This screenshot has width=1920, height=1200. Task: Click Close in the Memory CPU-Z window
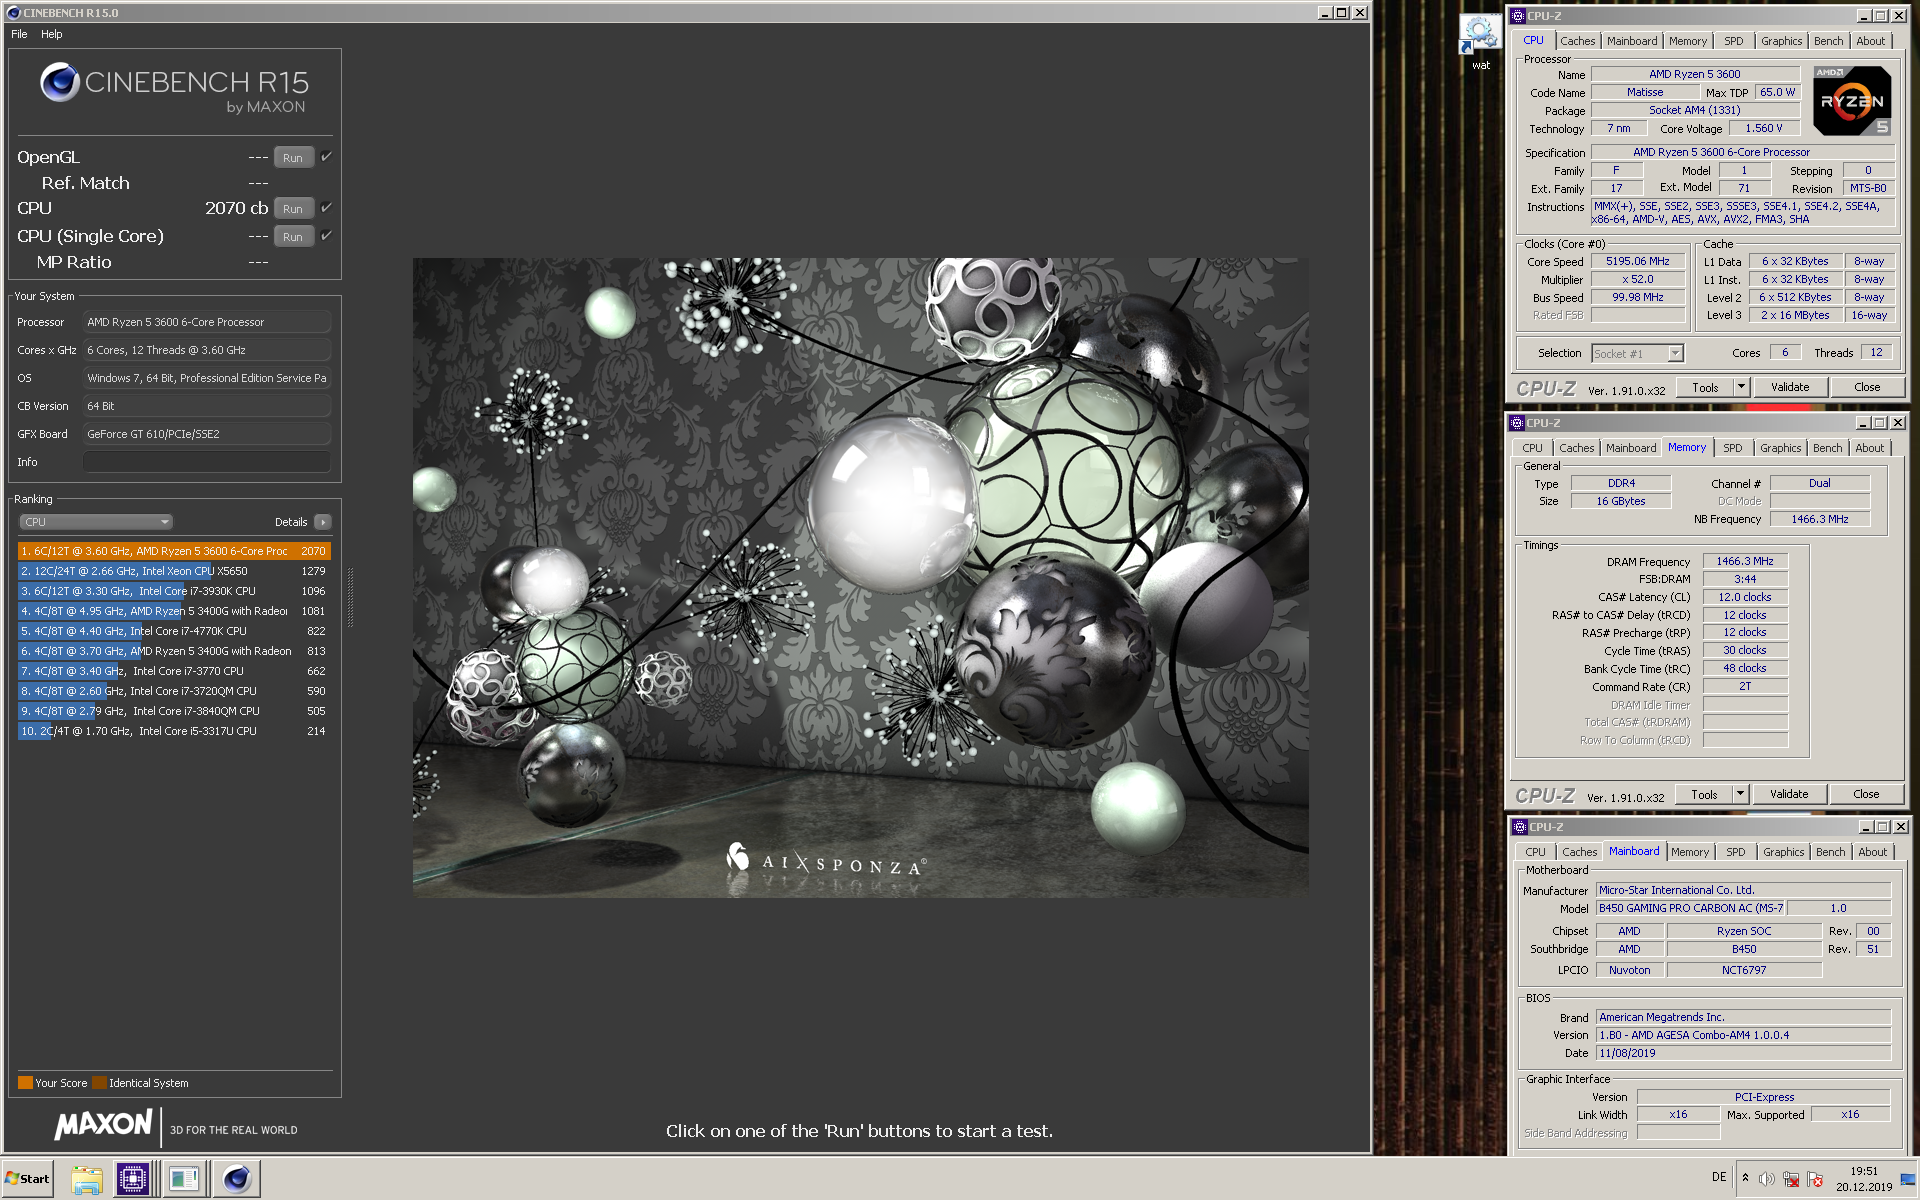pos(1865,794)
